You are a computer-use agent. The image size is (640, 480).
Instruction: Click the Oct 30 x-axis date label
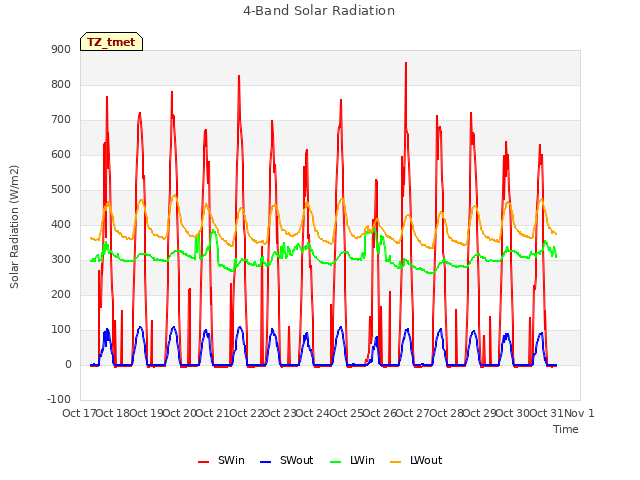coord(513,413)
